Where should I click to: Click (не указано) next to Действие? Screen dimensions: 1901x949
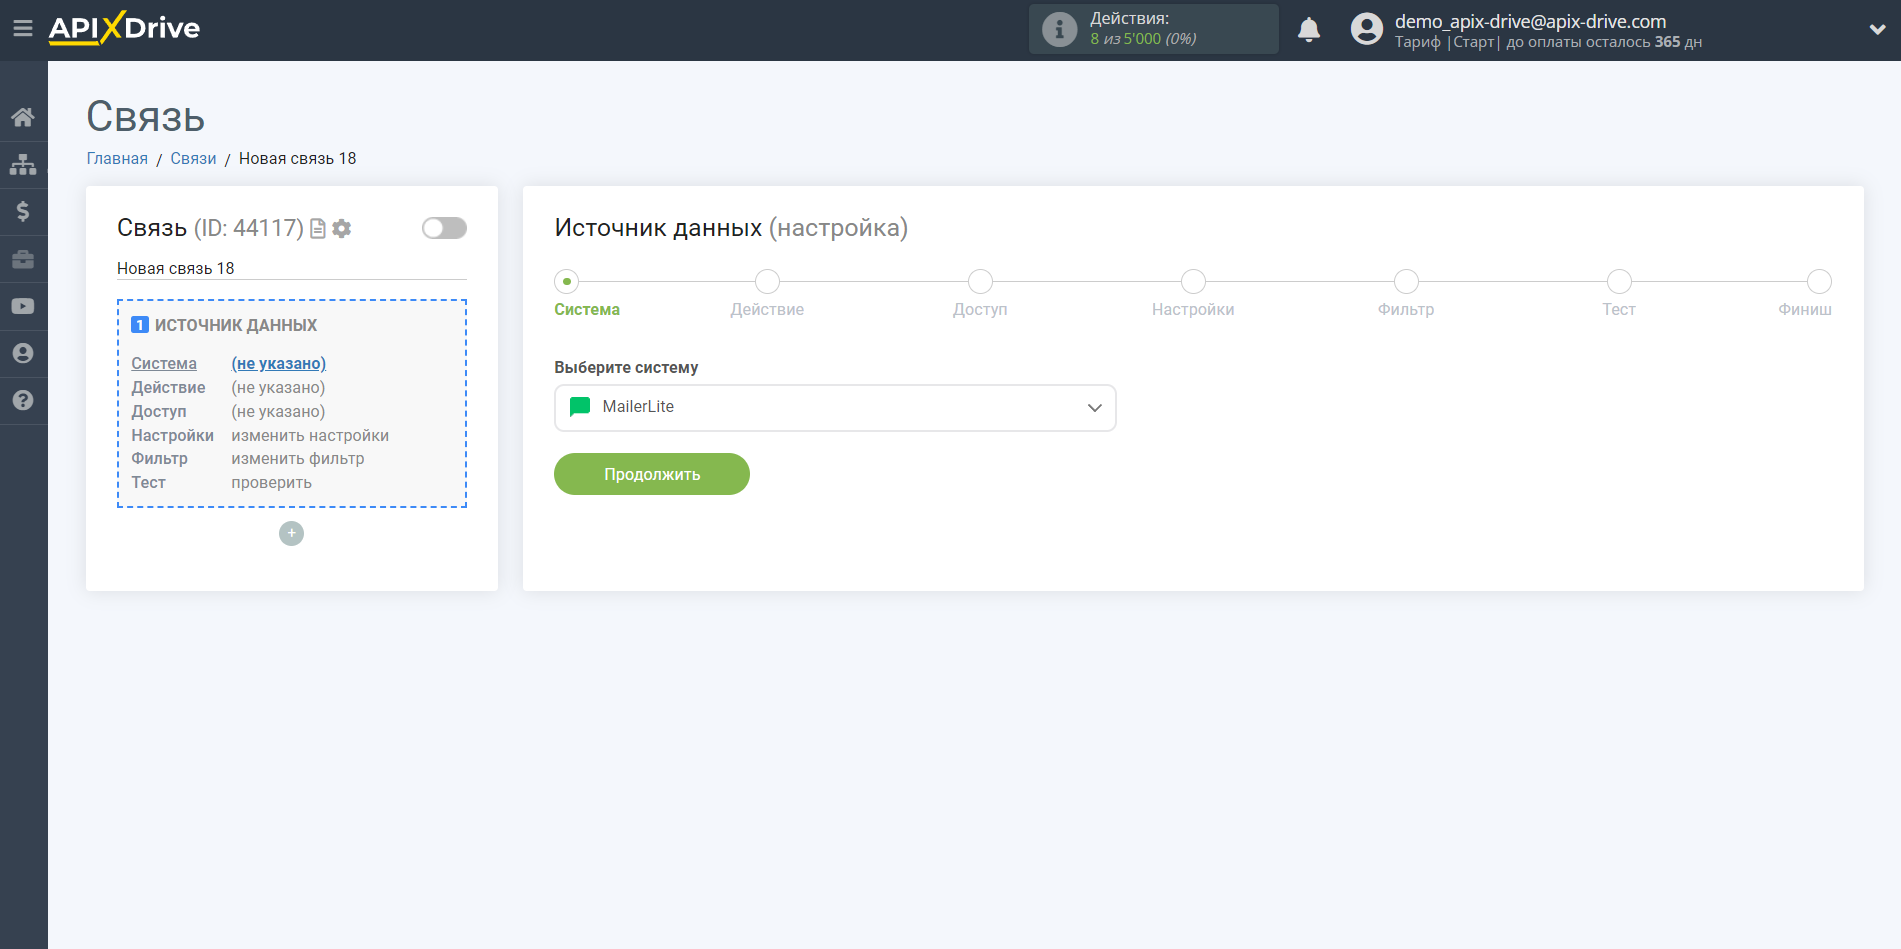click(278, 388)
